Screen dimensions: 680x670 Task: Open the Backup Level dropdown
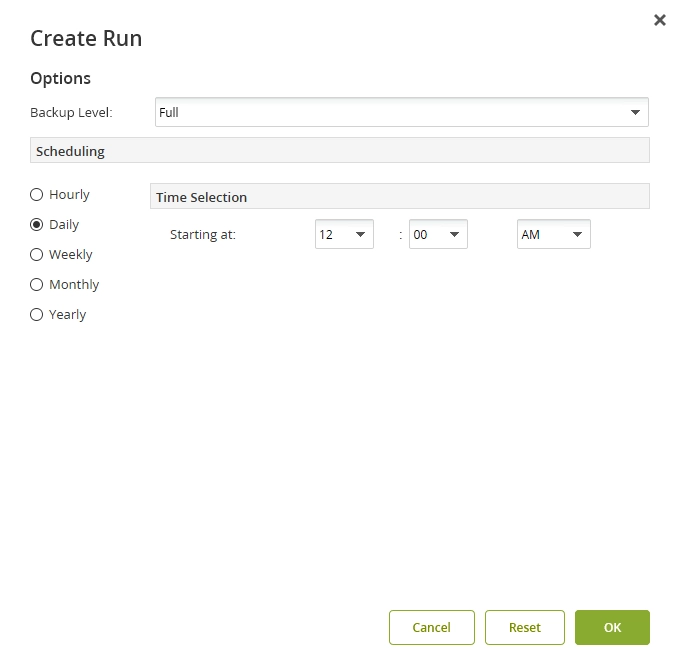point(402,112)
